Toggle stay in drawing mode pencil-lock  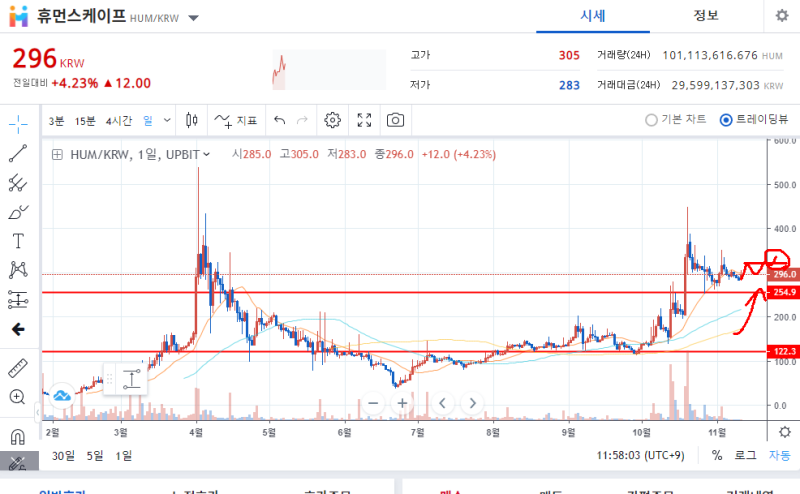18,463
